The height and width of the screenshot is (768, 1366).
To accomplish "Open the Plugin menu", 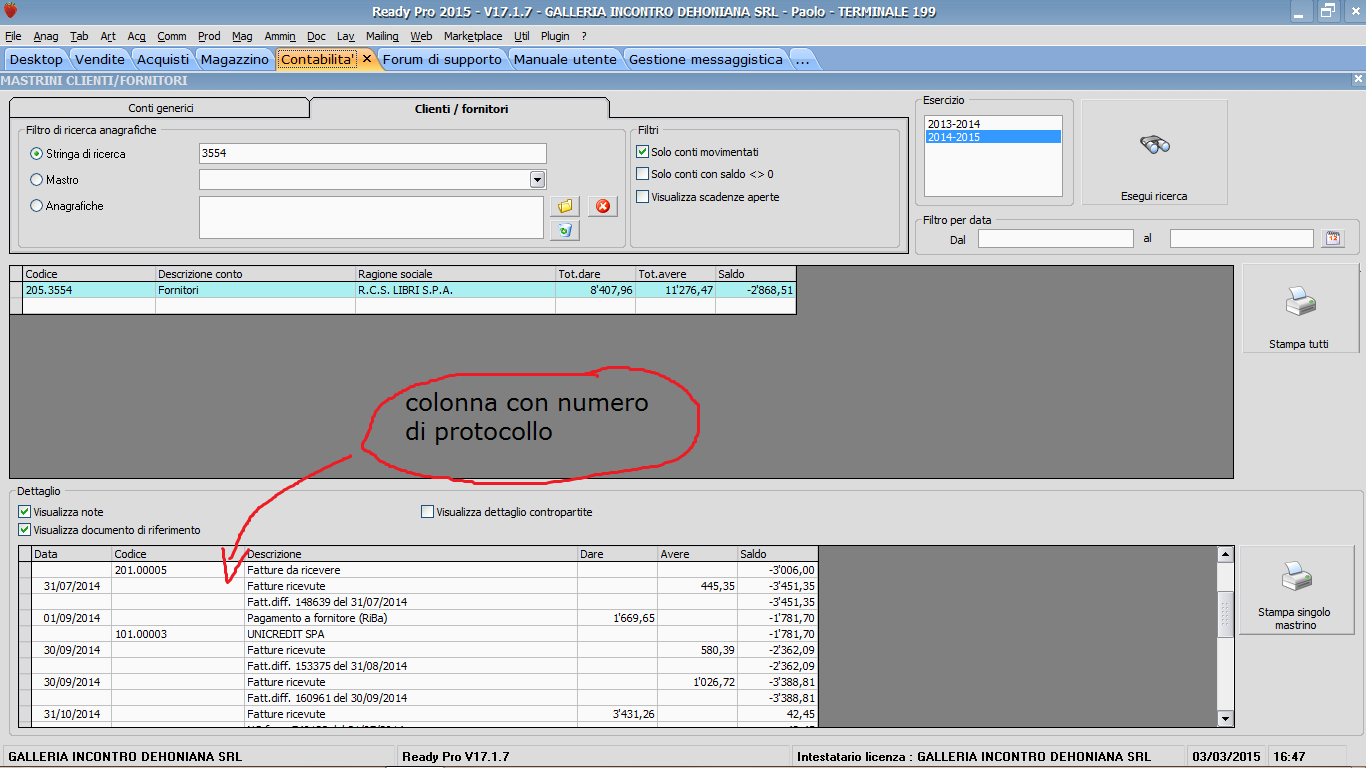I will coord(555,36).
